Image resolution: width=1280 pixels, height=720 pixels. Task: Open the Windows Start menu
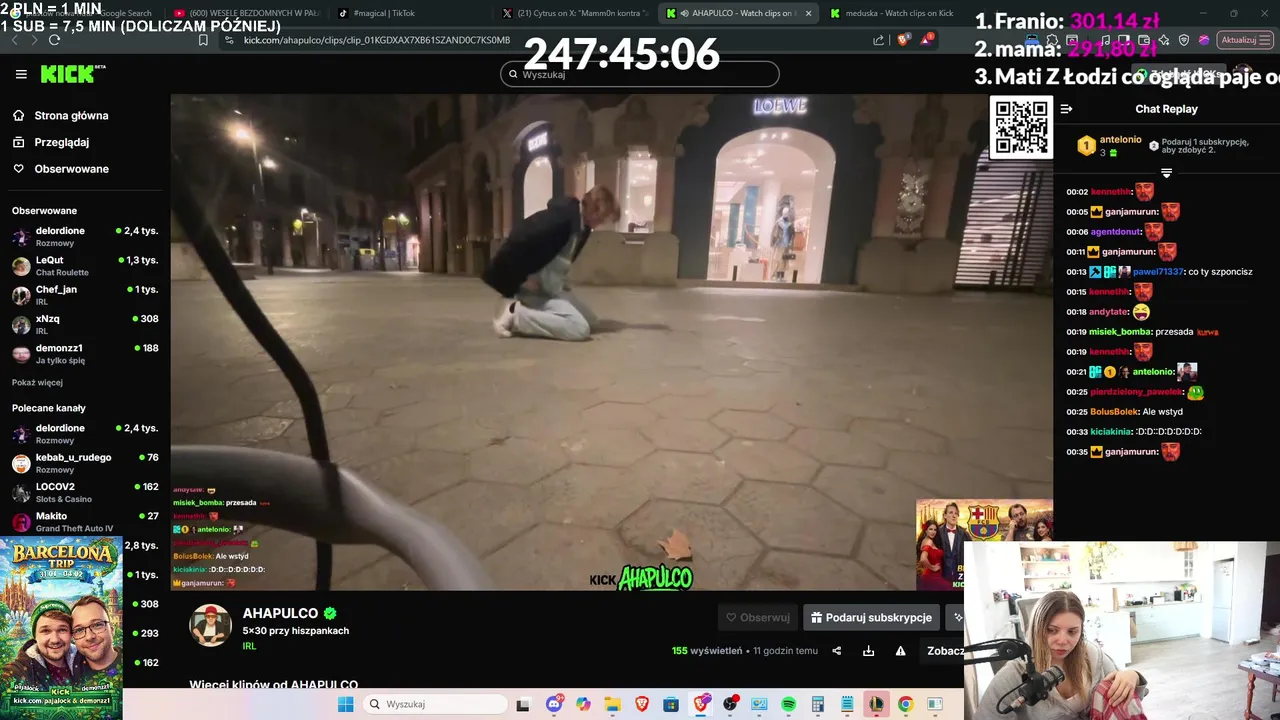coord(345,704)
